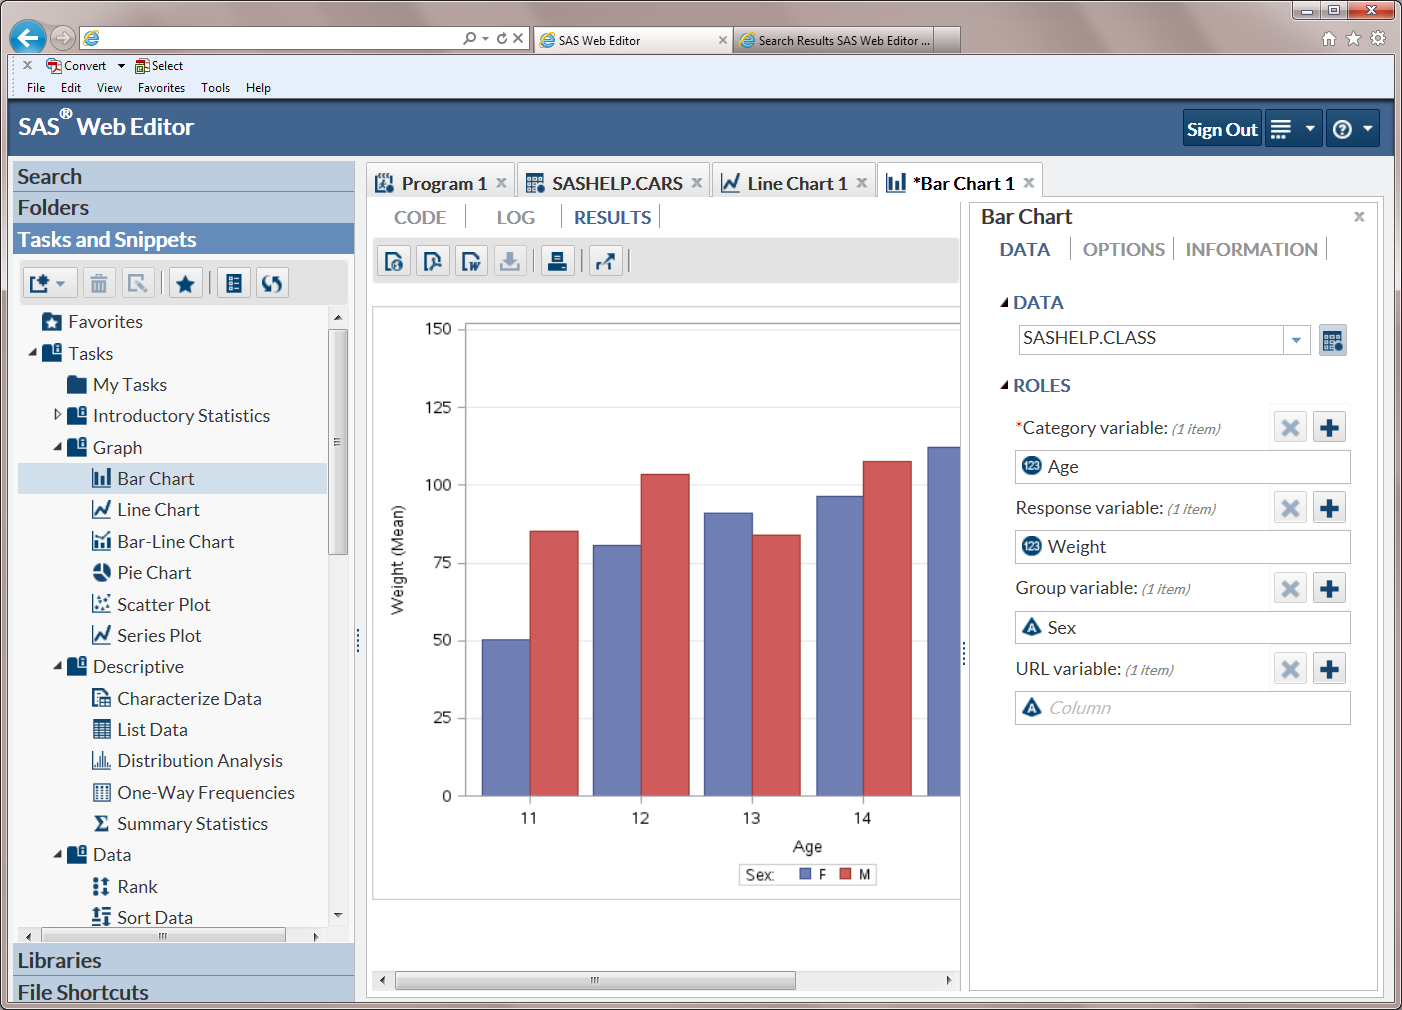Open the Libraries panel section
This screenshot has height=1010, width=1402.
click(x=60, y=961)
